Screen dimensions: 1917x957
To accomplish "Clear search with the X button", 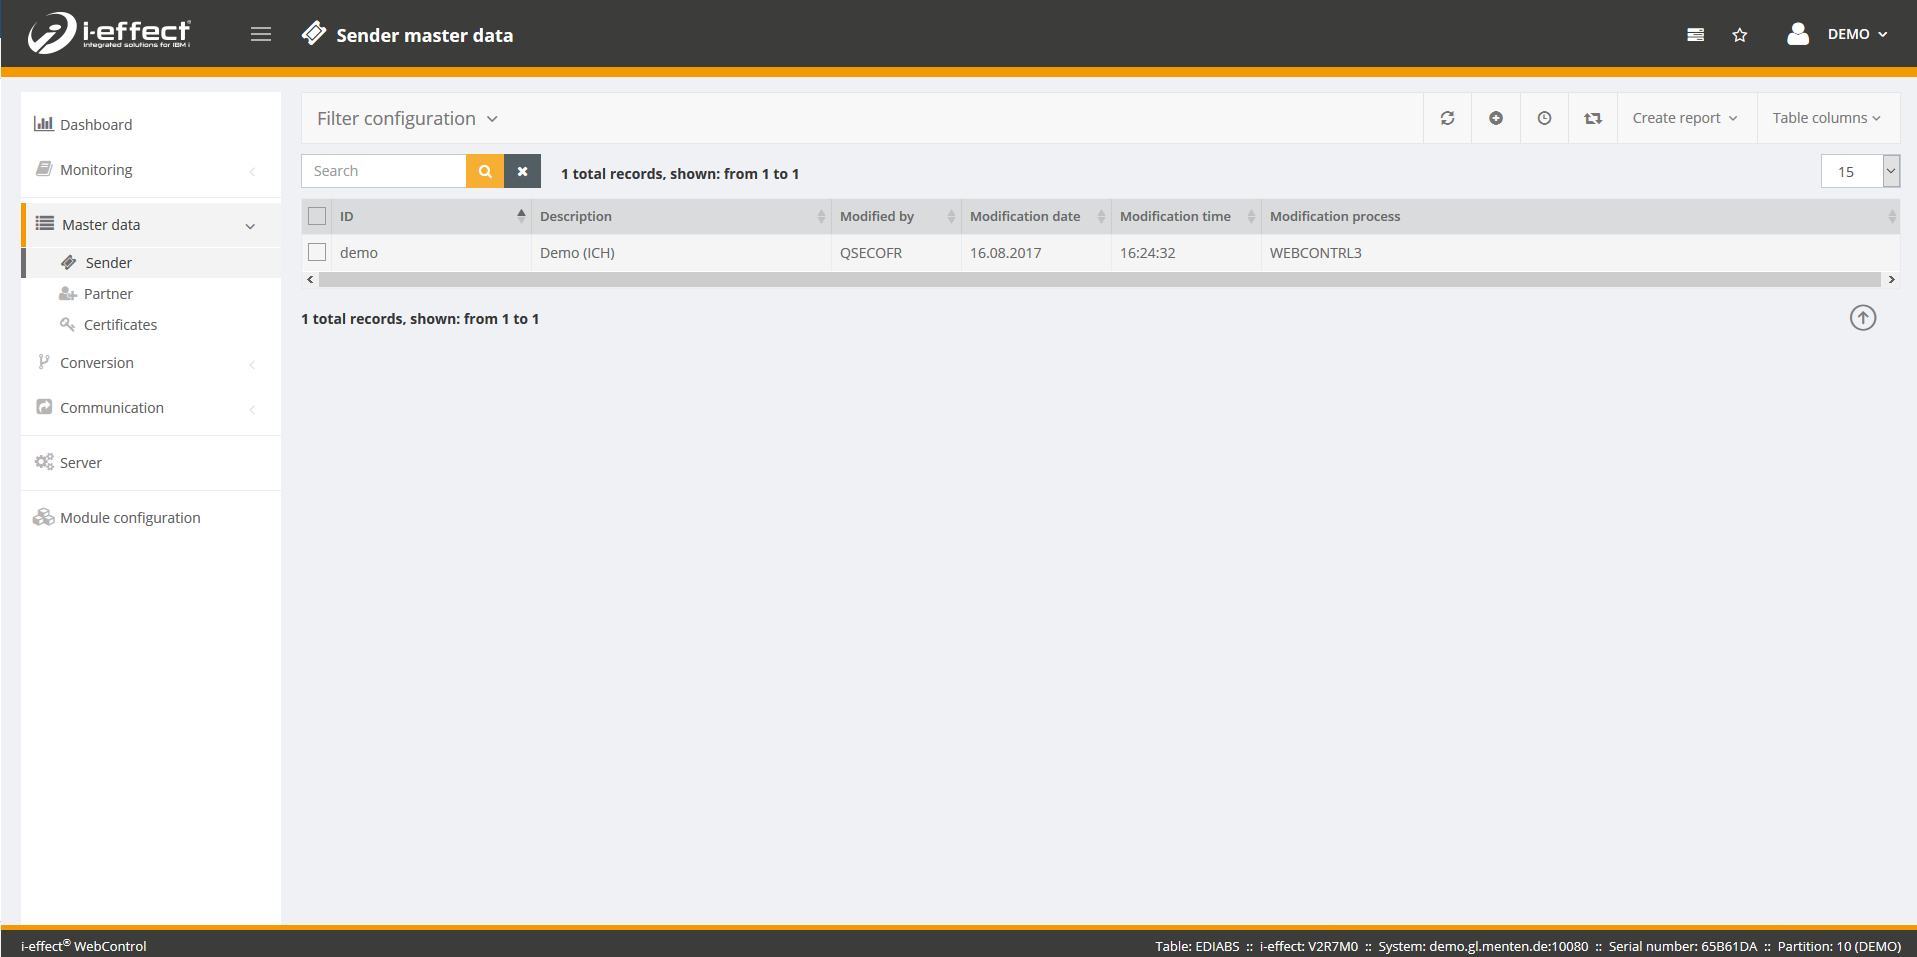I will click(x=522, y=171).
